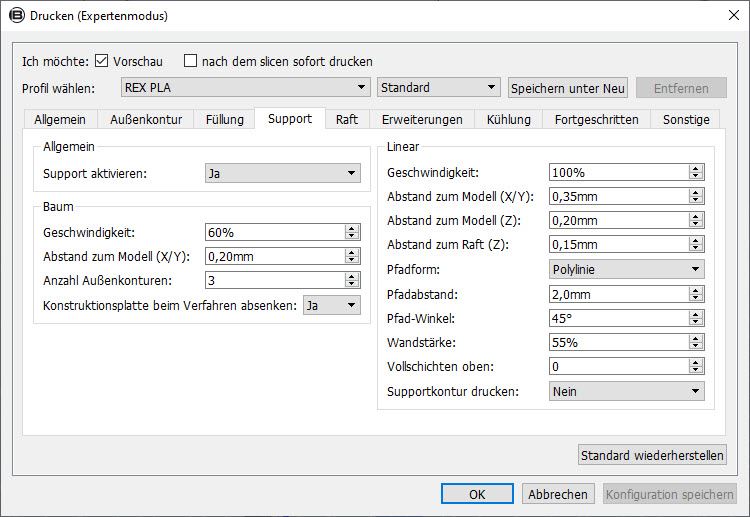Open the Supportkontur drucken dropdown
The image size is (750, 517).
tap(627, 391)
